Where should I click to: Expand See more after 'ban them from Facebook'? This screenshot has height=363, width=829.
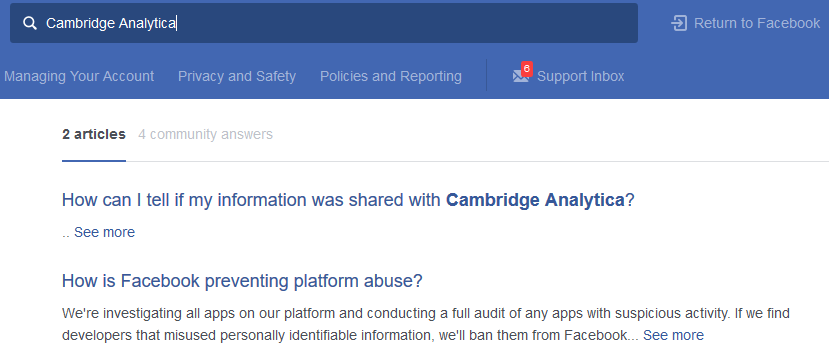(673, 335)
